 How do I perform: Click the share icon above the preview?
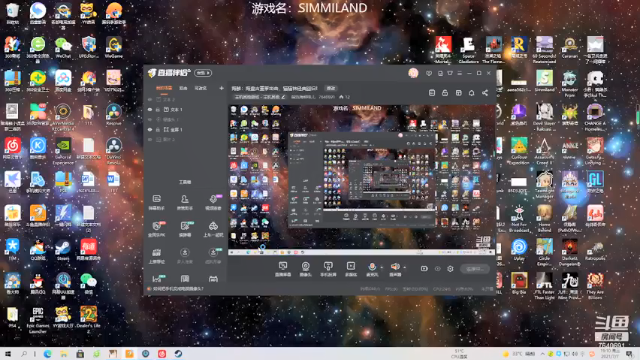(484, 93)
